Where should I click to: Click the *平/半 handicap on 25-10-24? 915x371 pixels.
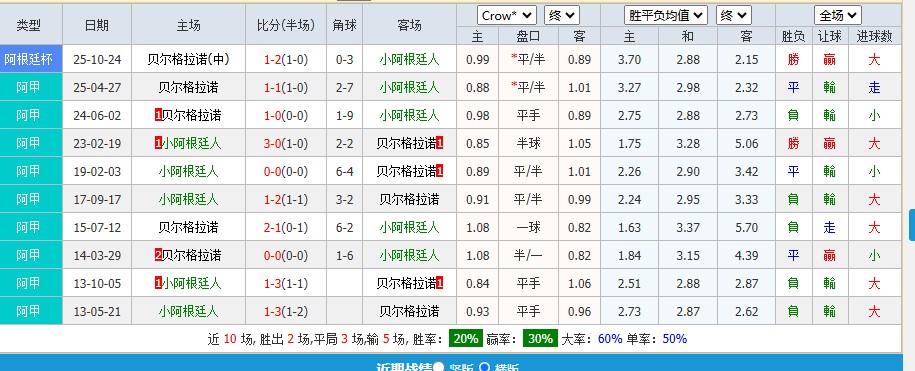(528, 60)
